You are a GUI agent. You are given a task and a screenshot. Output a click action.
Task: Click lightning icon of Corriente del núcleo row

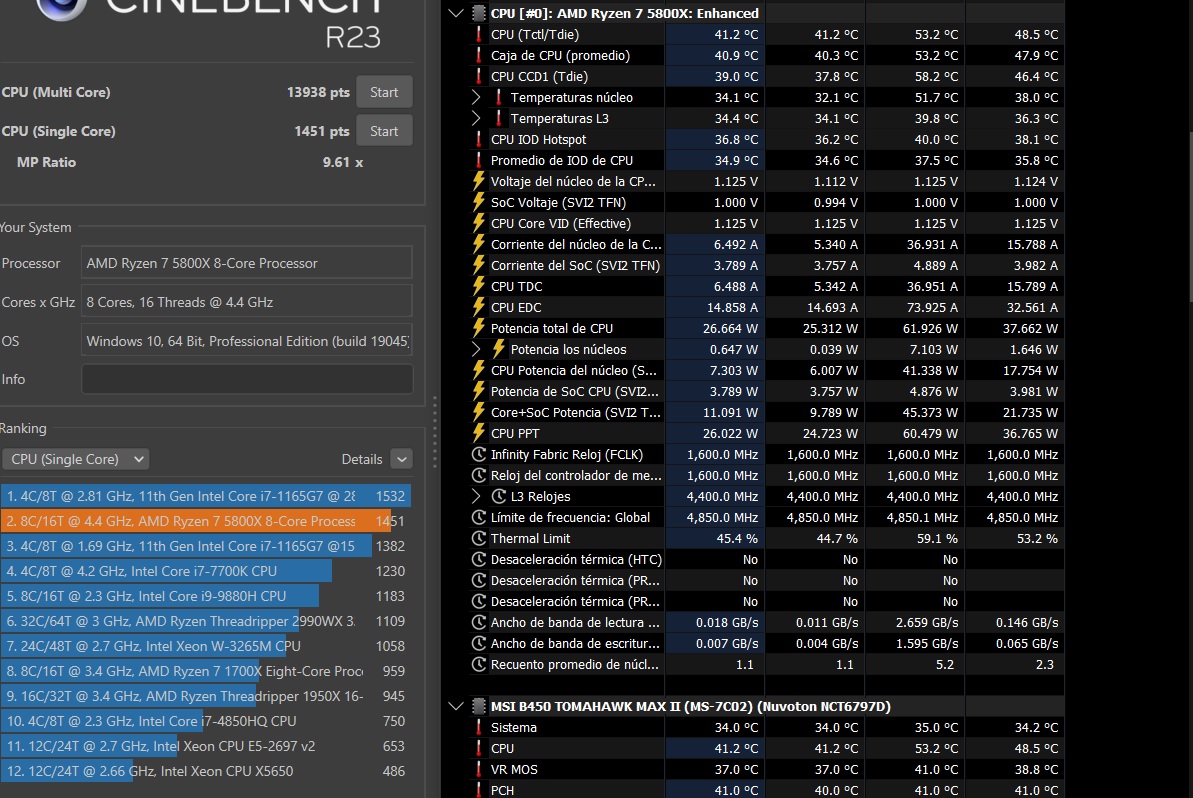pyautogui.click(x=479, y=244)
